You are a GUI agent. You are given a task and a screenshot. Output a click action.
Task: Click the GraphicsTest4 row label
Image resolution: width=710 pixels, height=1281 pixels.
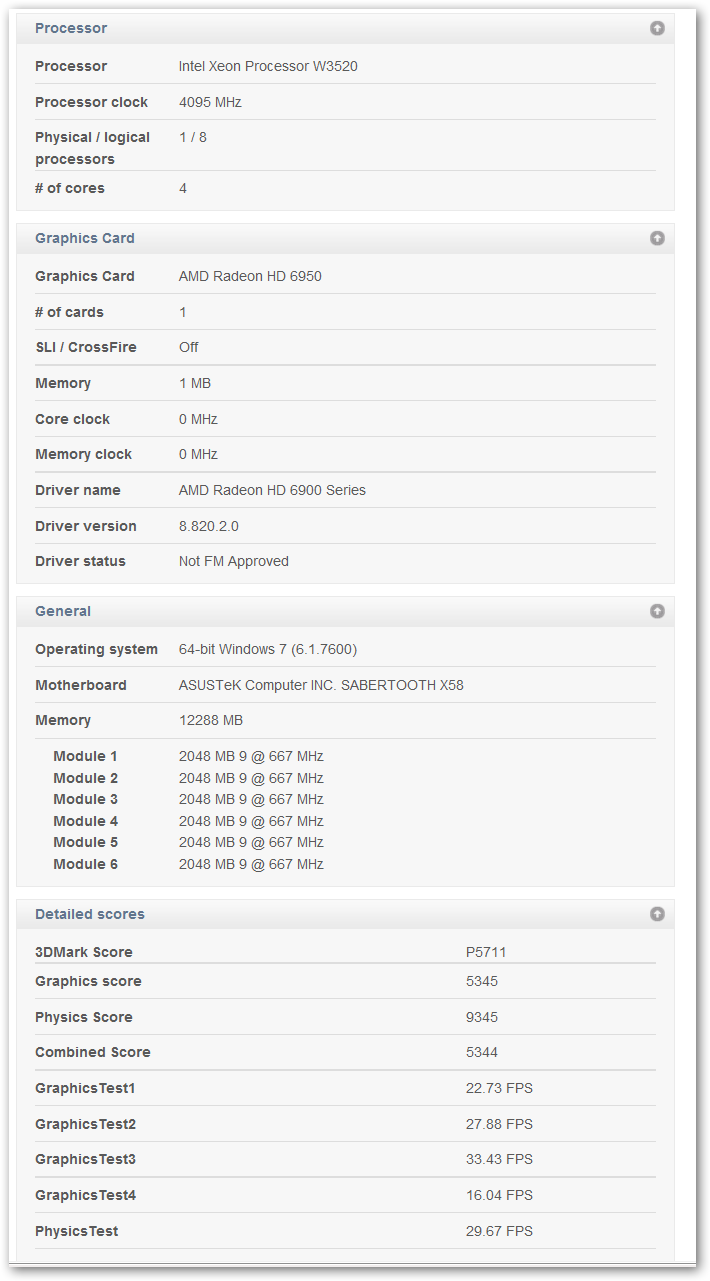(85, 1195)
